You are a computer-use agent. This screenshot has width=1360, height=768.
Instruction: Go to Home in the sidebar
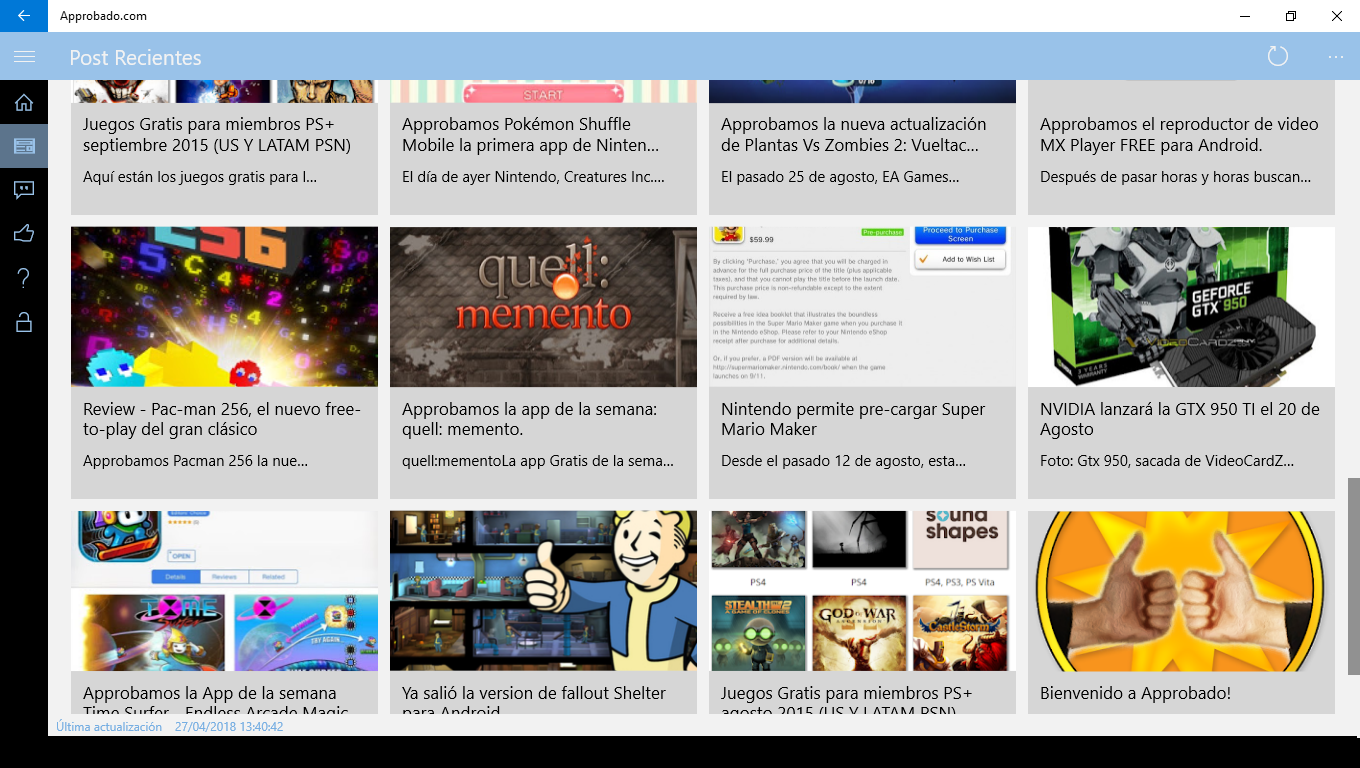24,102
